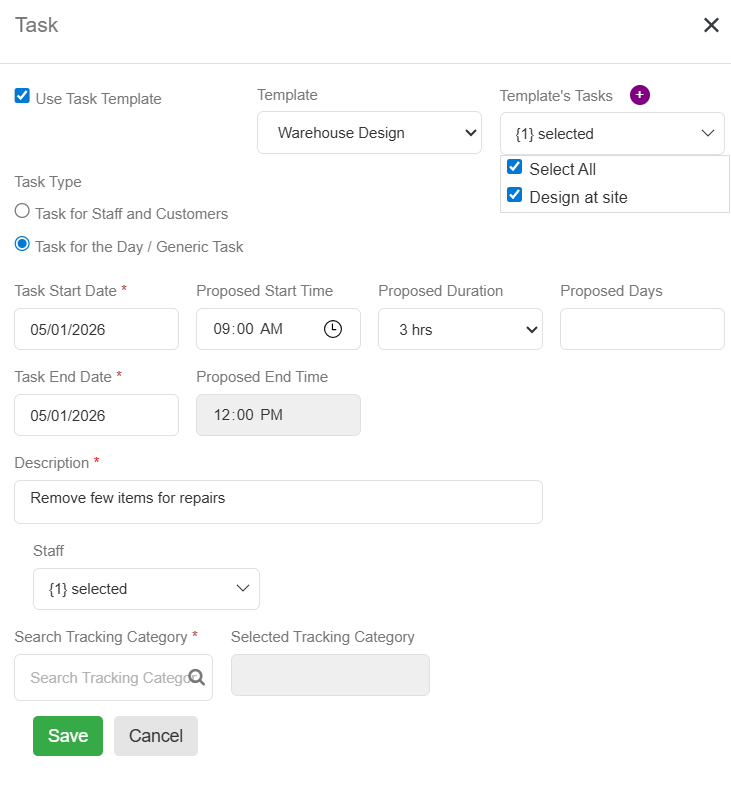Screen dimensions: 731x790
Task: Click the Selected Tracking Category field
Action: (330, 675)
